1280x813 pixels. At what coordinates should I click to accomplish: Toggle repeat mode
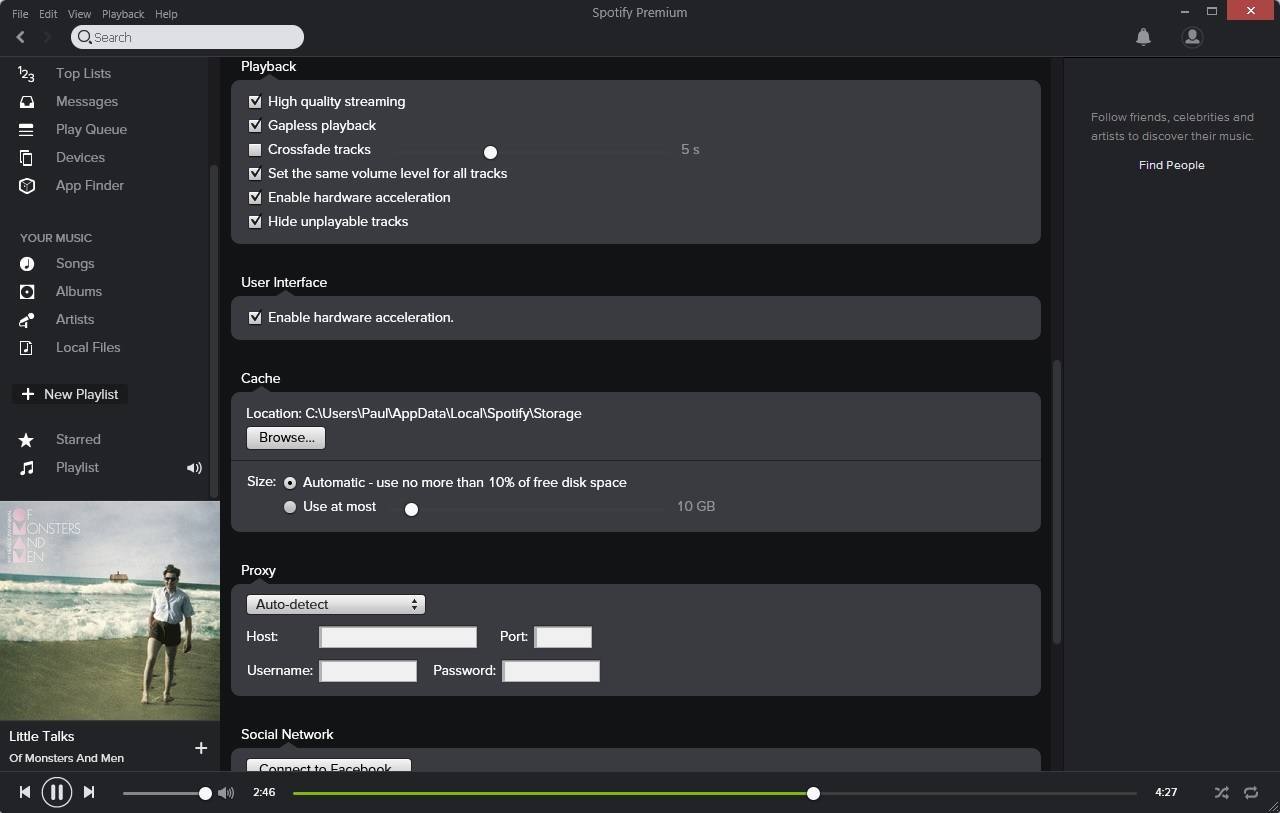[1251, 792]
